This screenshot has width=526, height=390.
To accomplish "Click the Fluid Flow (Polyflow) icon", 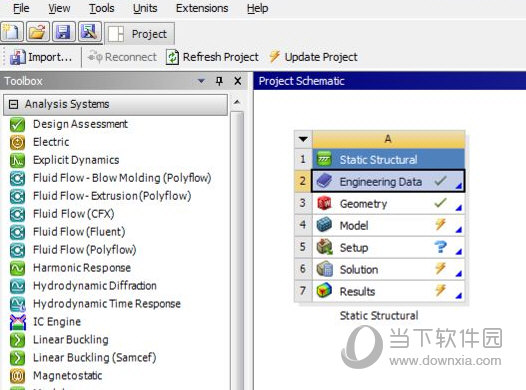I will click(17, 250).
